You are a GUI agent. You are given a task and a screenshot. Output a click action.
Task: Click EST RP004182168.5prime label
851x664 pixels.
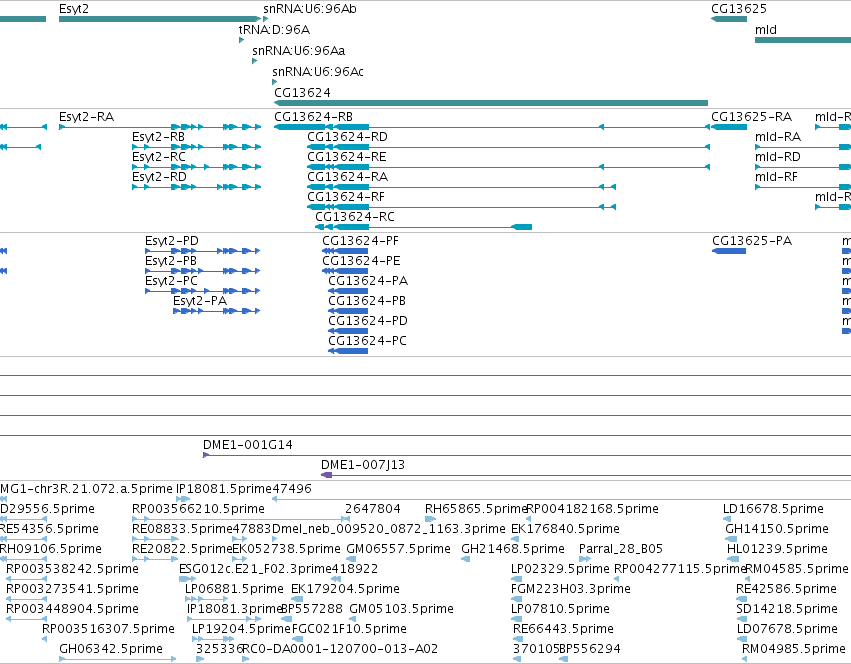(x=593, y=509)
